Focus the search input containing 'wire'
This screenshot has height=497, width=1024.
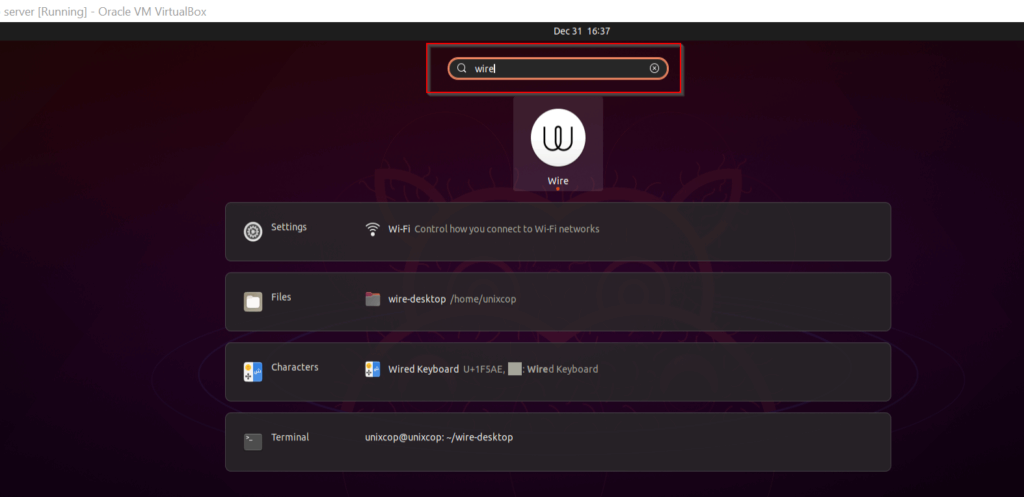(558, 69)
